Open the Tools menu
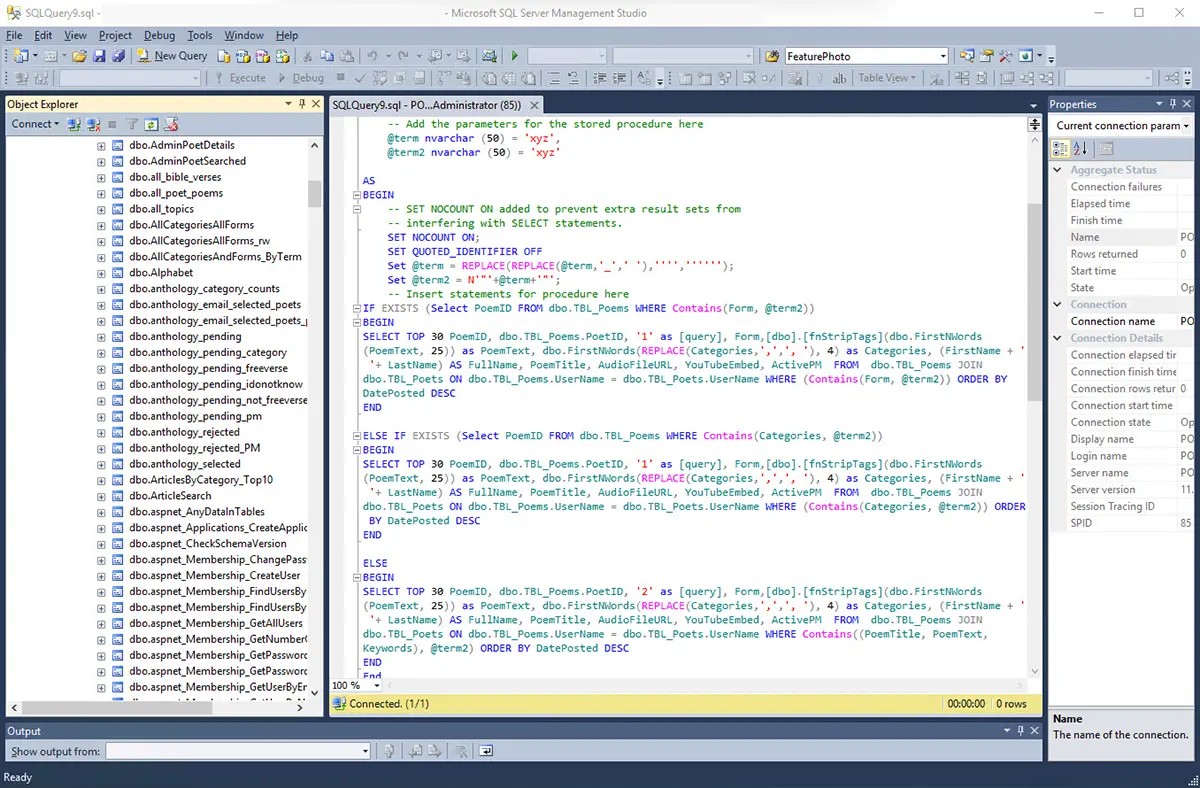 point(199,35)
